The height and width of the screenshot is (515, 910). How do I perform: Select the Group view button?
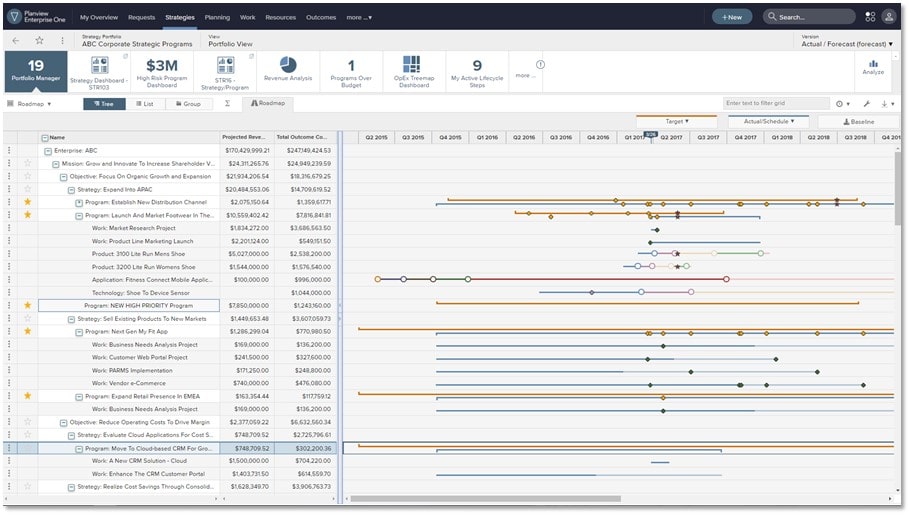tap(189, 104)
